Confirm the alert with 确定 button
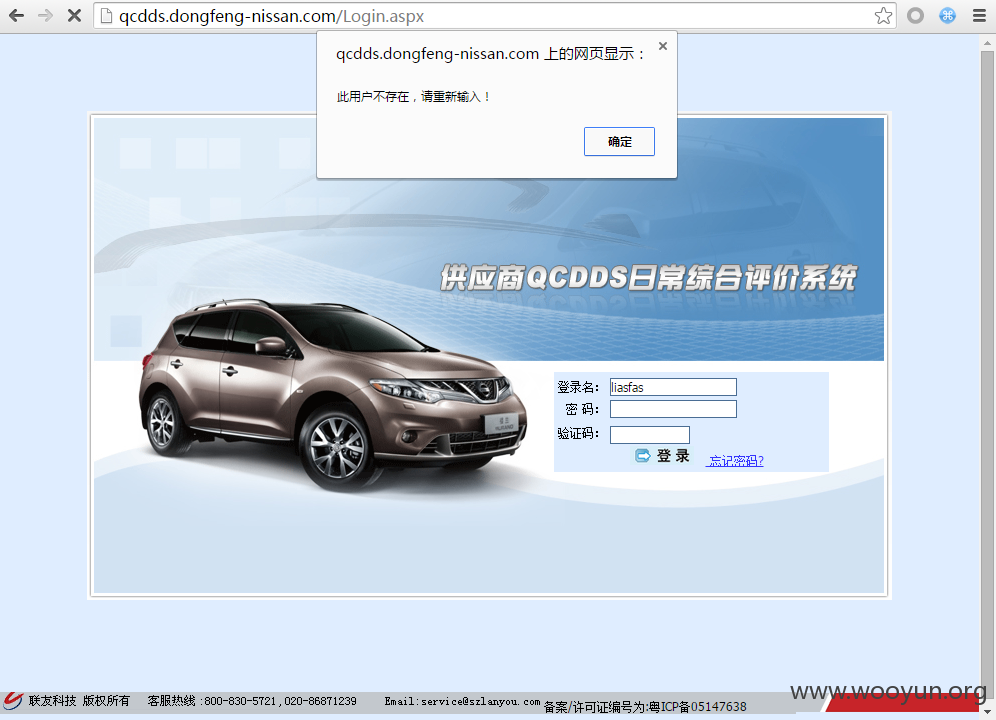Viewport: 996px width, 720px height. (619, 142)
